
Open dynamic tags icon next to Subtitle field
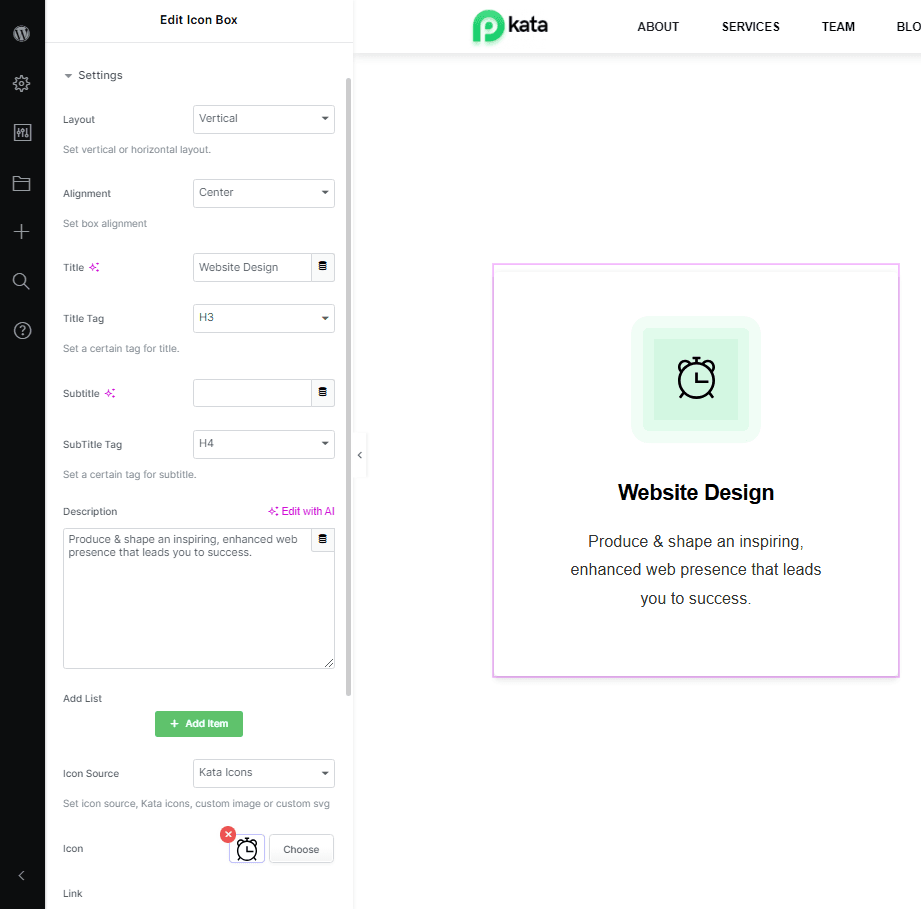(x=323, y=392)
